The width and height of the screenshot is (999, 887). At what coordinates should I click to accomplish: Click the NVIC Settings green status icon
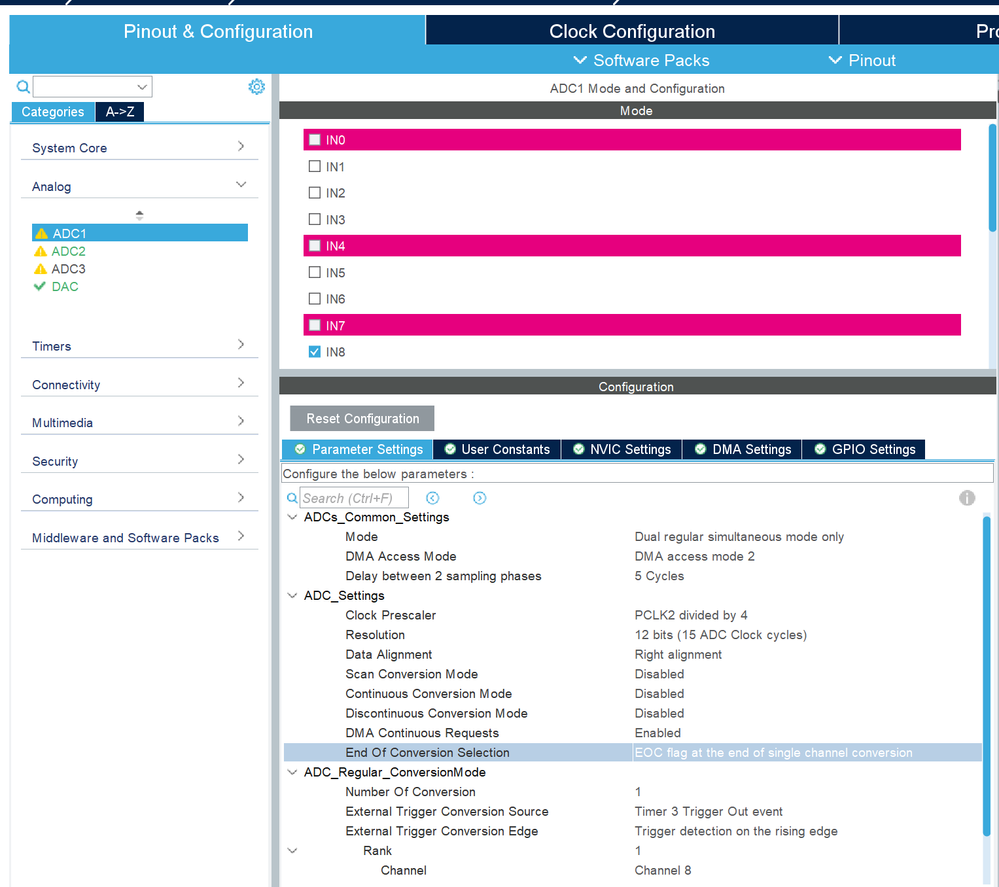pyautogui.click(x=579, y=449)
